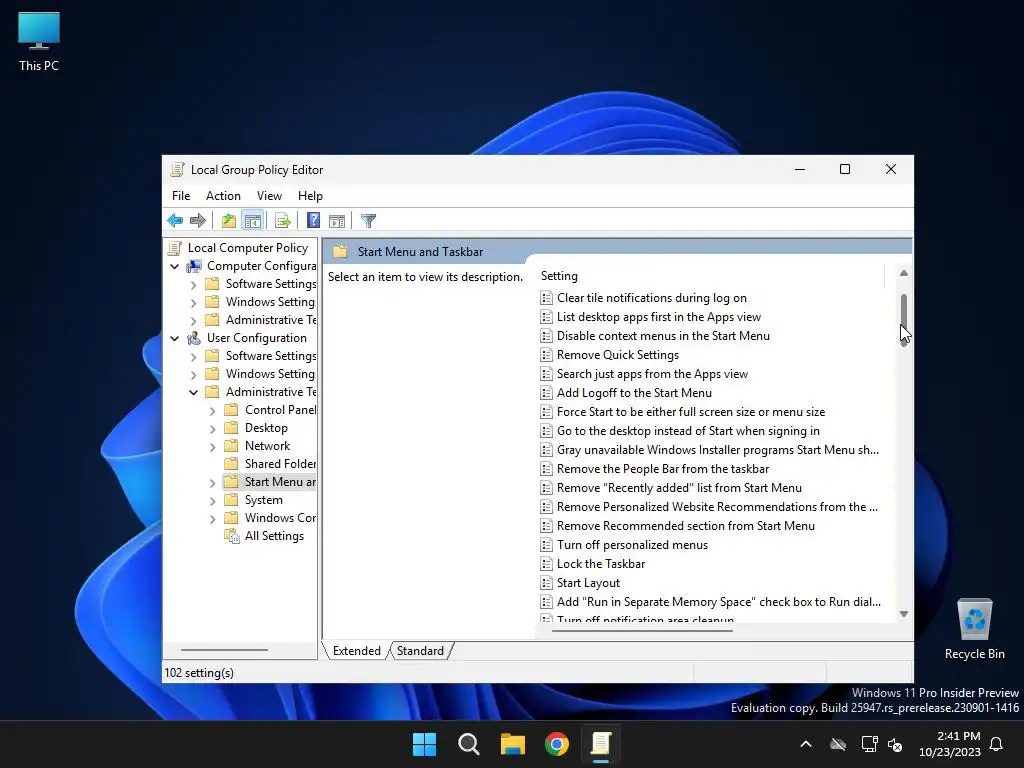Click the blue Help toolbar icon
The height and width of the screenshot is (768, 1024).
313,221
